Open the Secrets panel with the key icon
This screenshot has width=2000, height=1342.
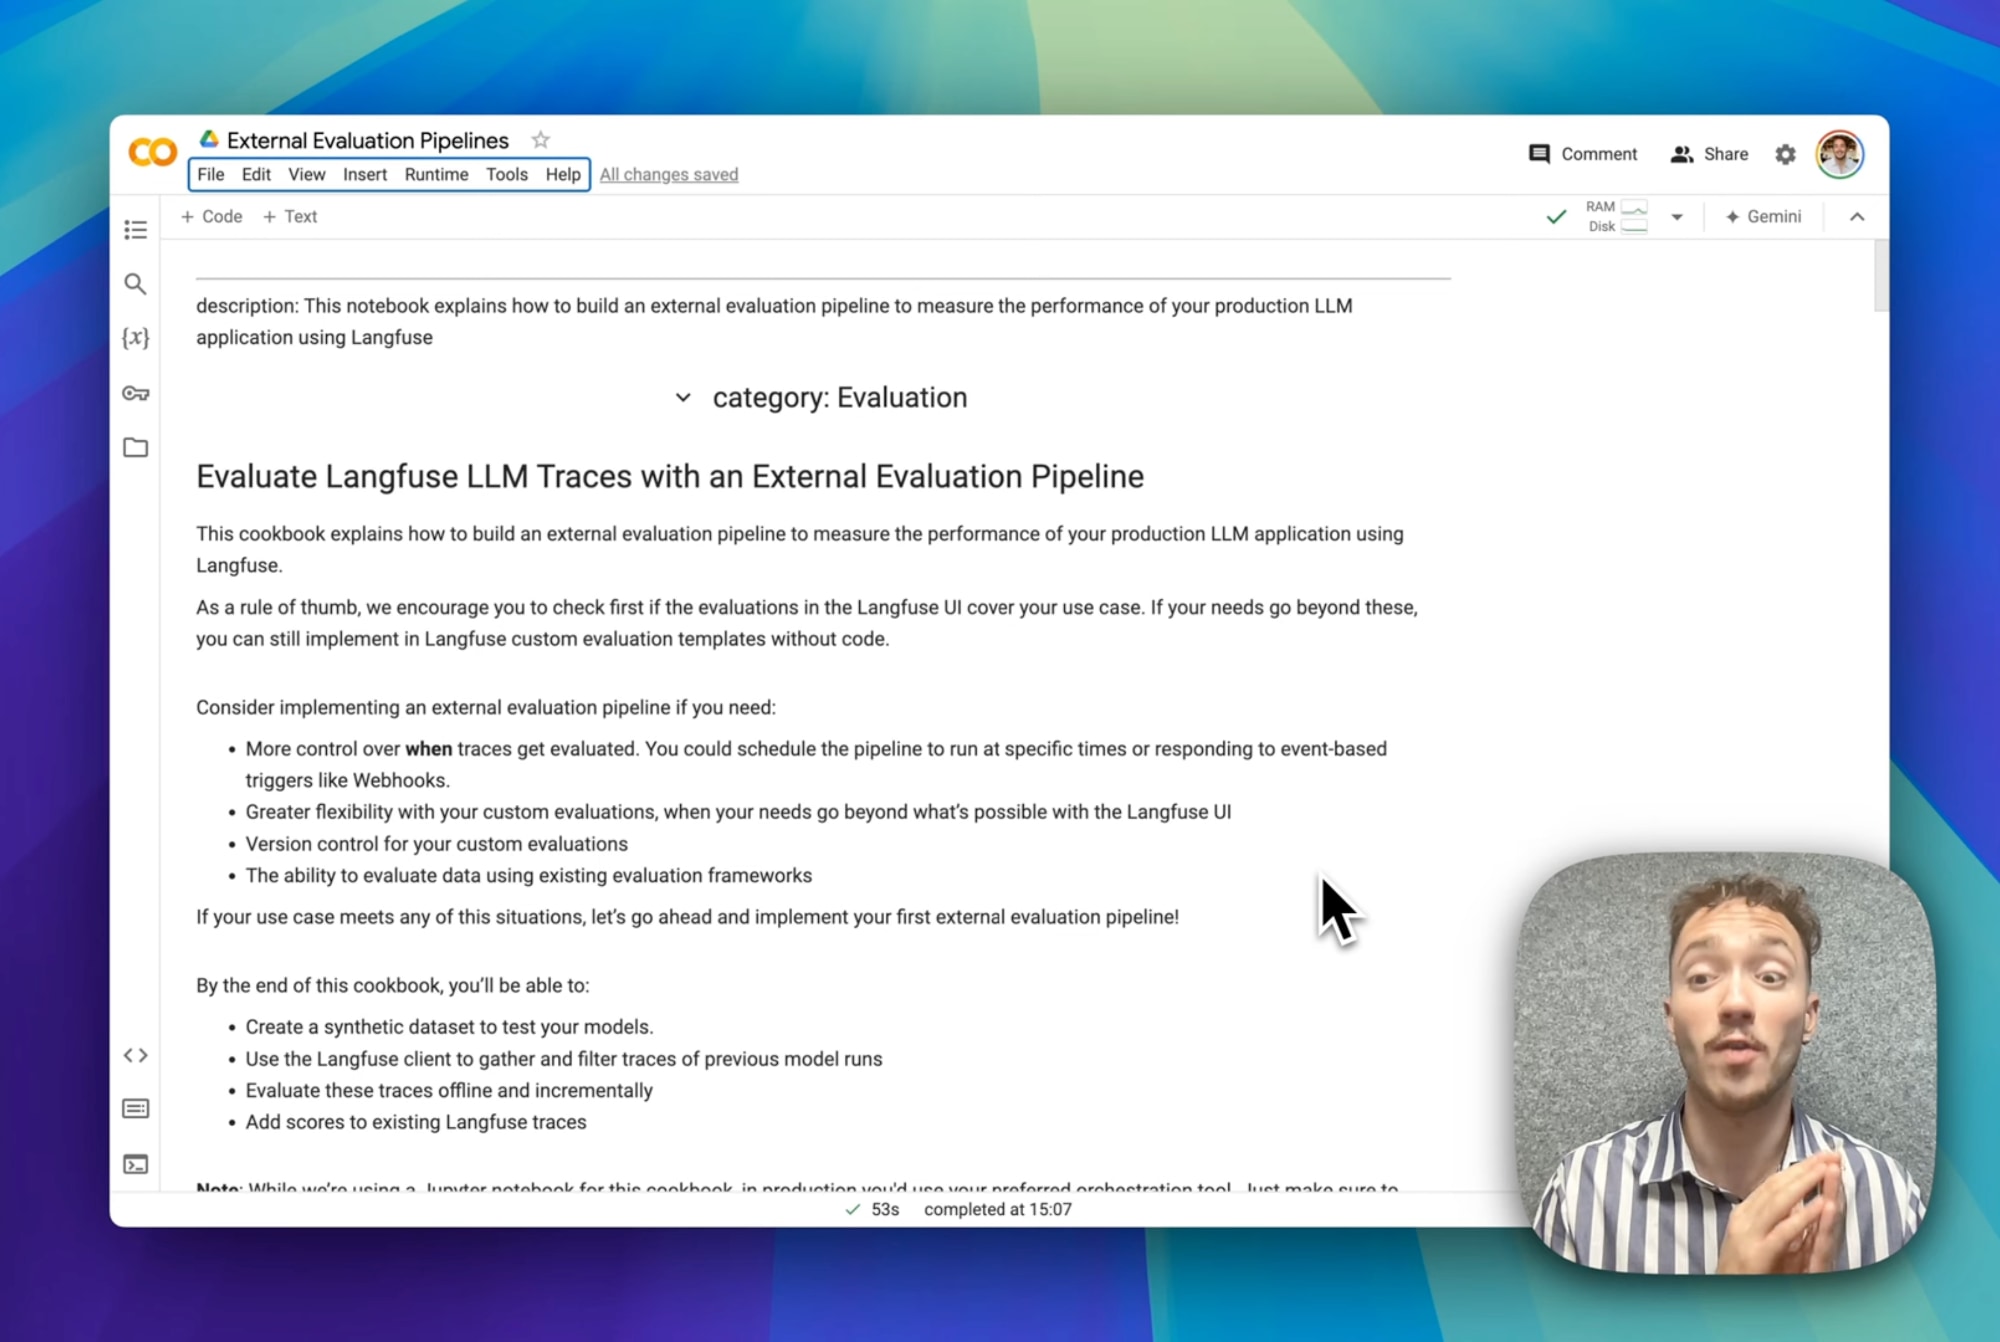tap(136, 394)
